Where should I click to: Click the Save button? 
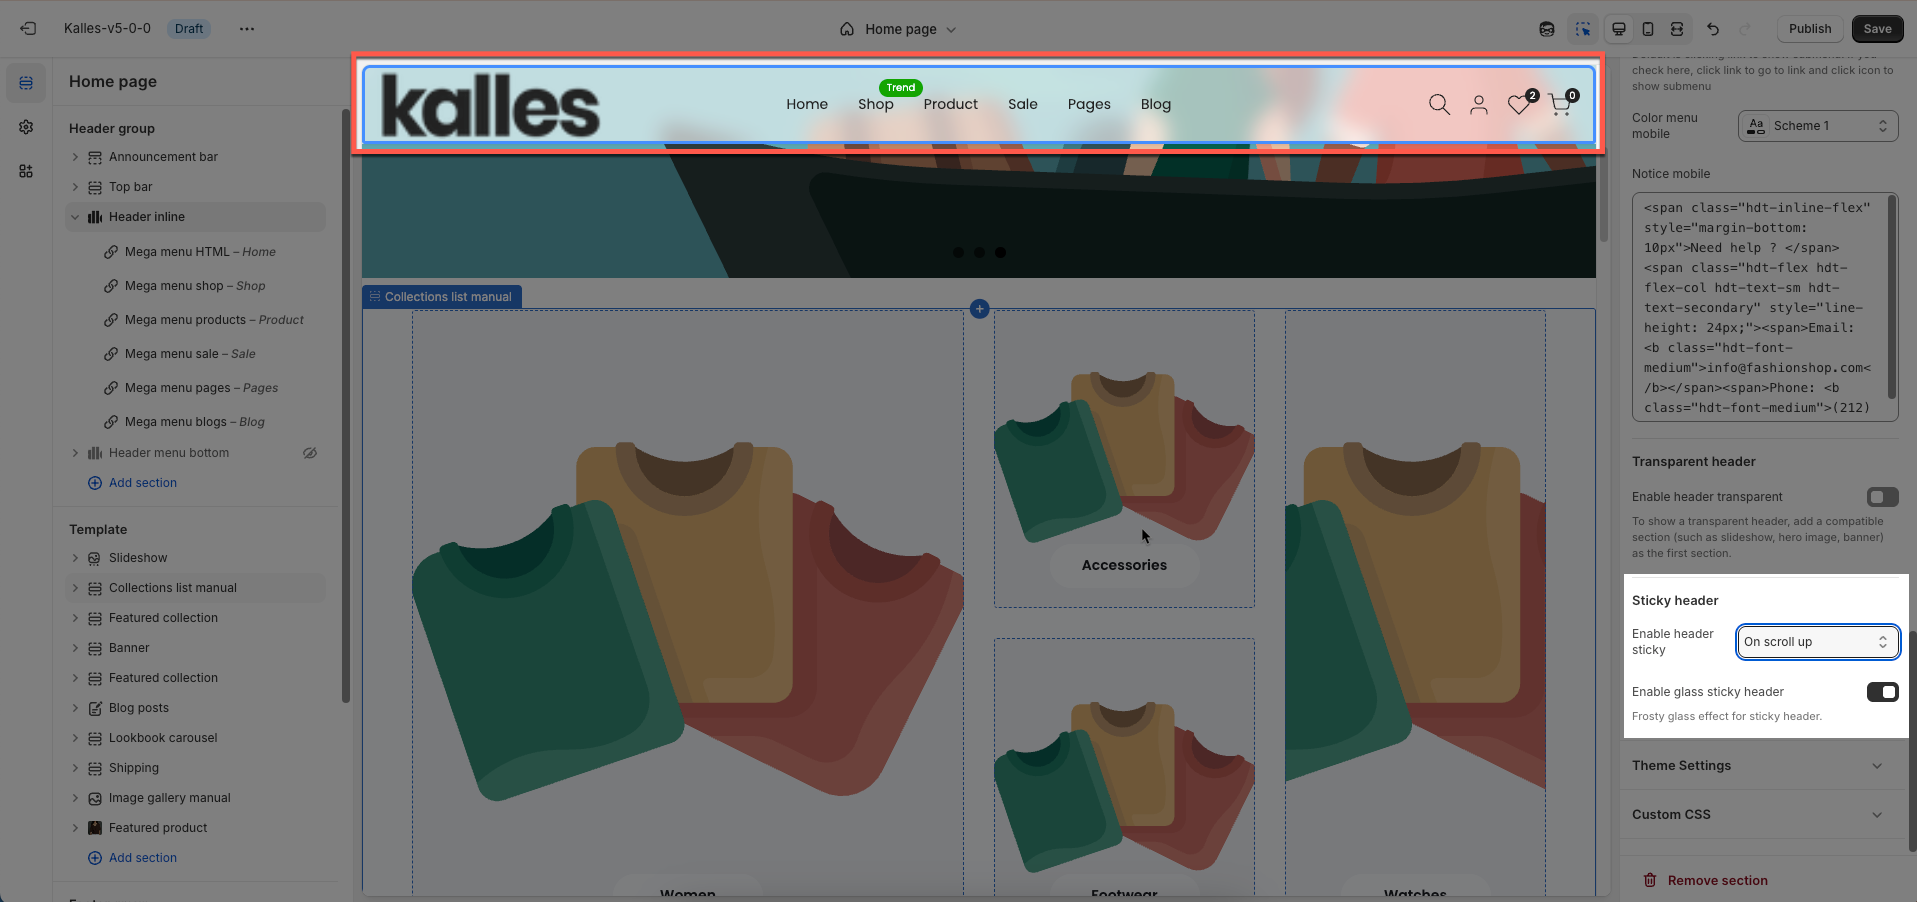[x=1877, y=29]
